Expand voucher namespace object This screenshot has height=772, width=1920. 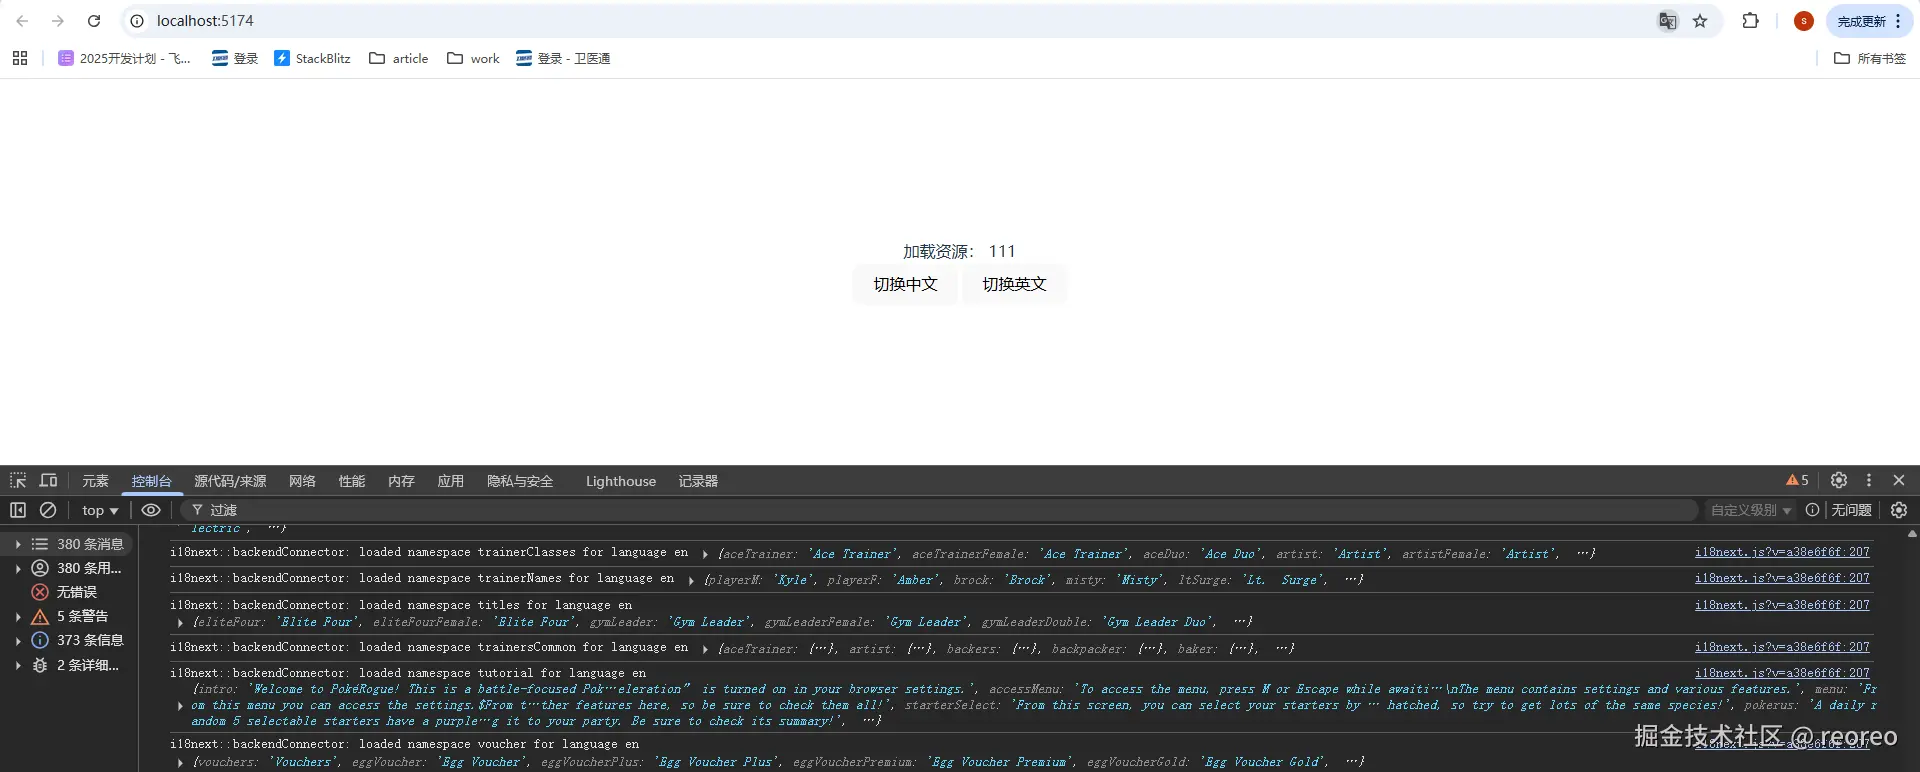(180, 762)
